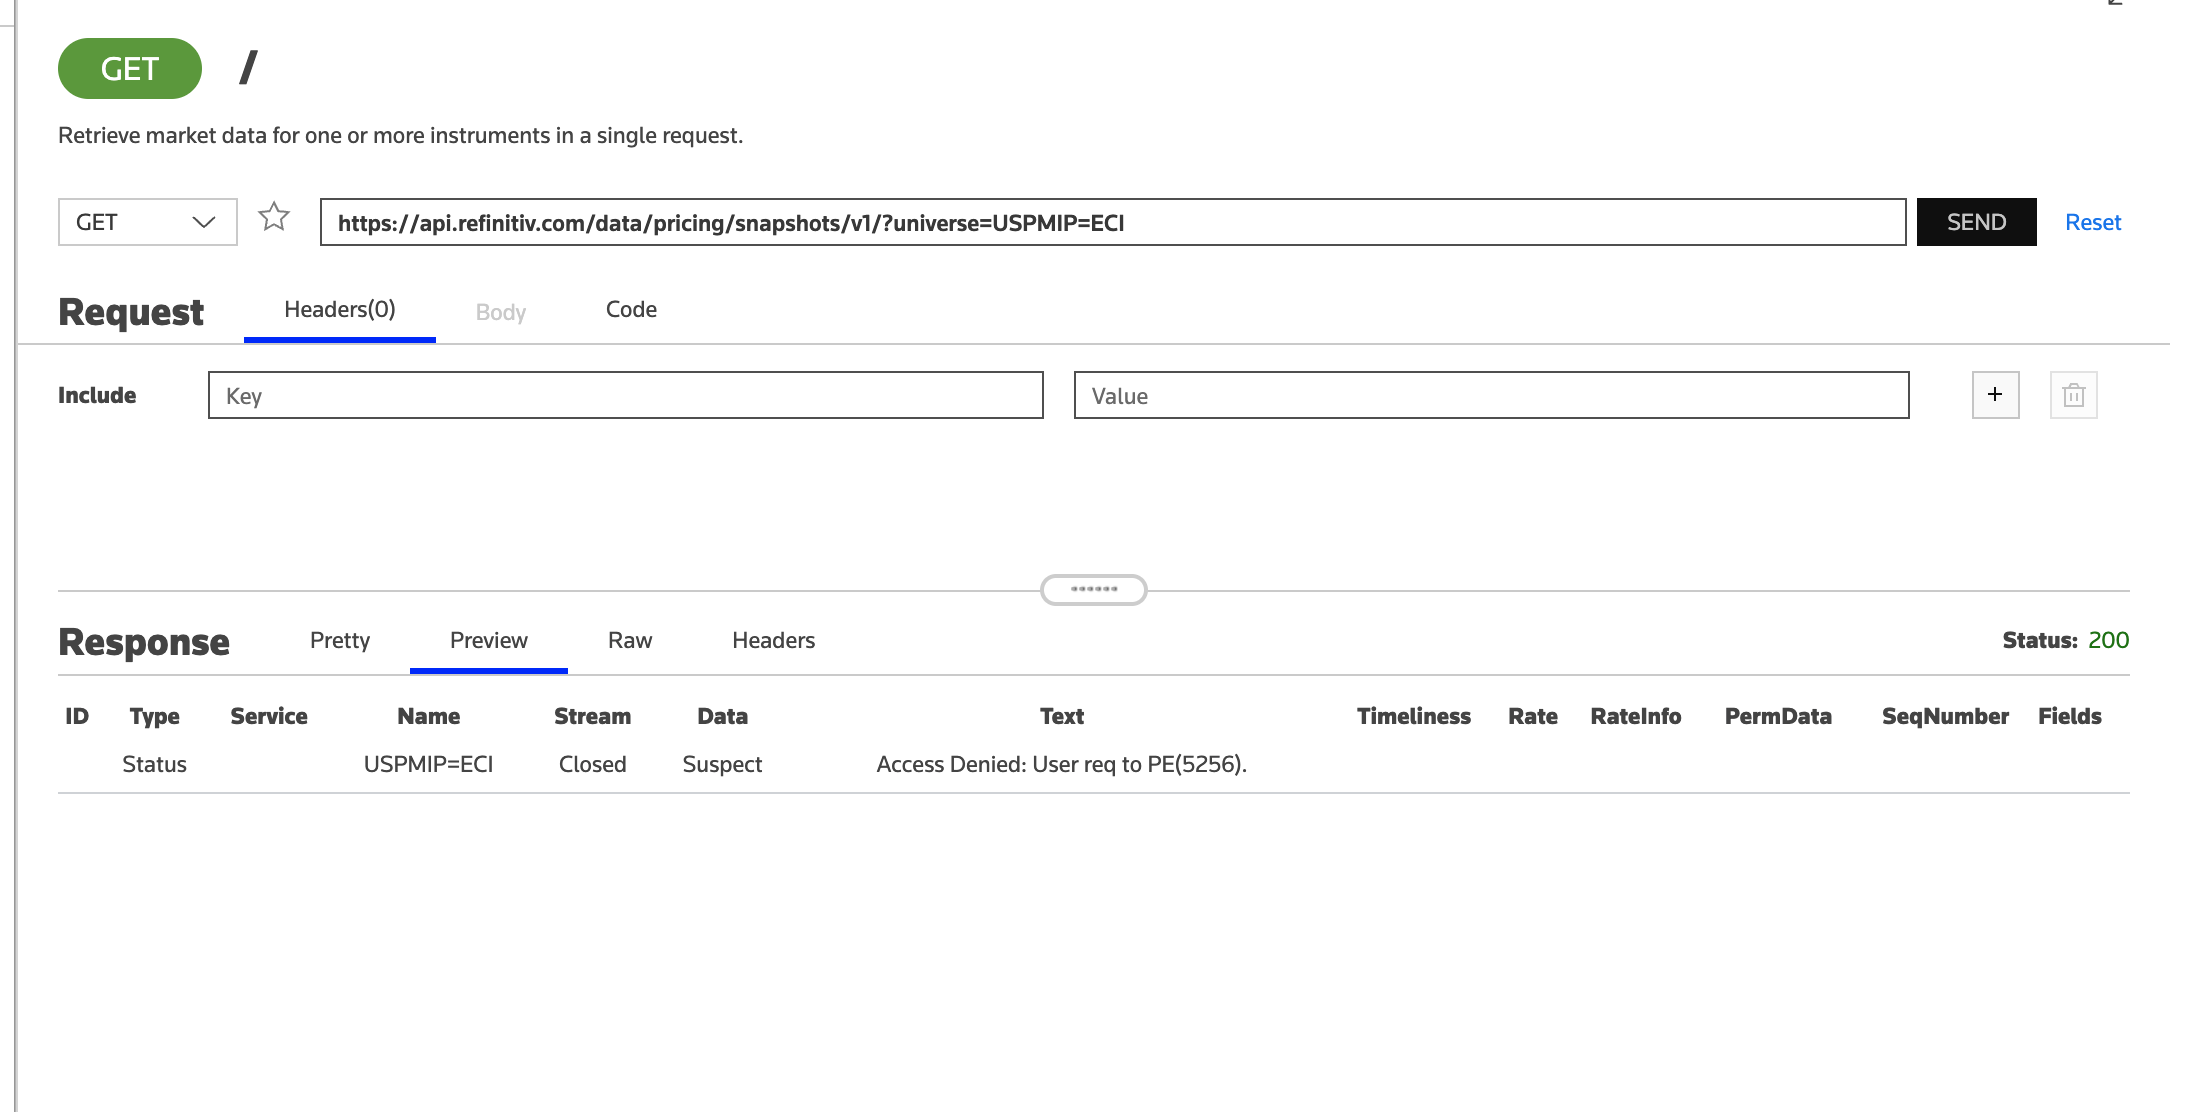The image size is (2202, 1112).
Task: Click the USPMIP=ECI name cell
Action: (x=428, y=764)
